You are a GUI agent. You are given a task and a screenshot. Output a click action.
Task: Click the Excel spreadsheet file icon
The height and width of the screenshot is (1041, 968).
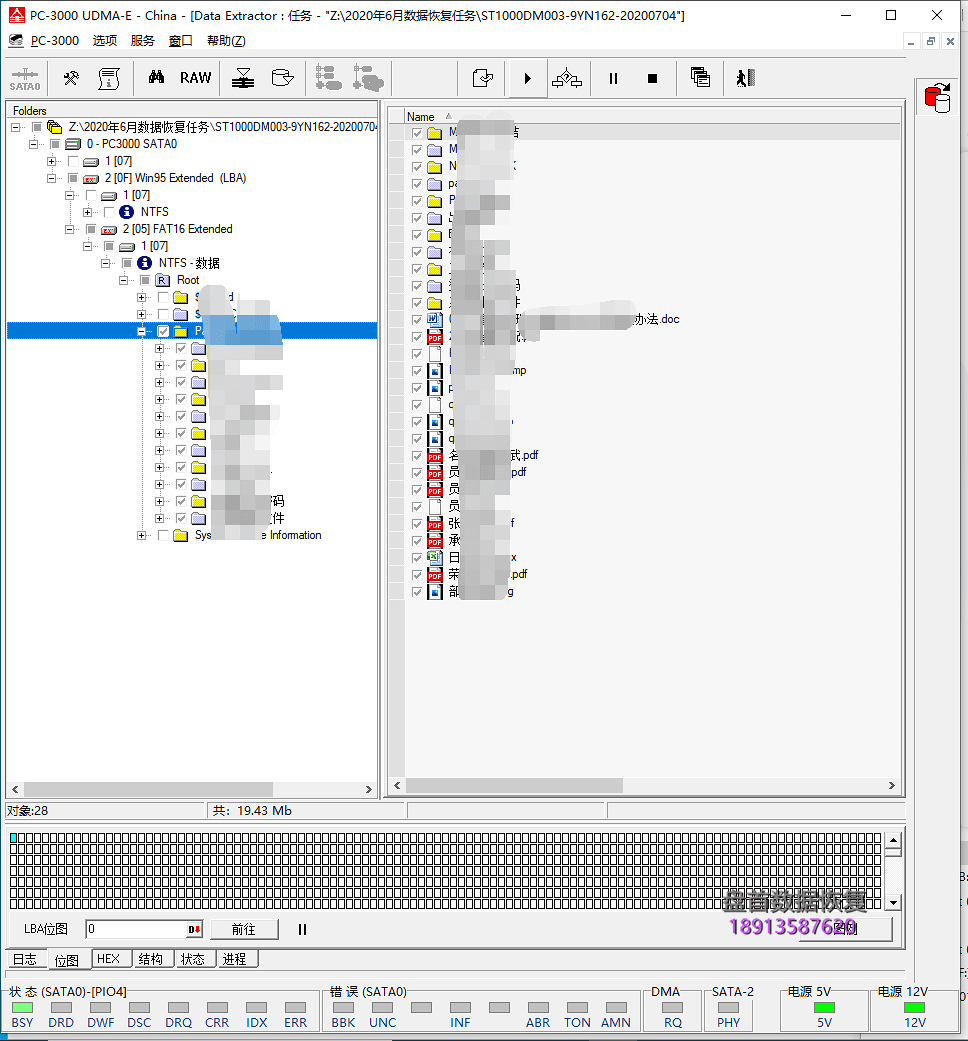click(x=434, y=558)
